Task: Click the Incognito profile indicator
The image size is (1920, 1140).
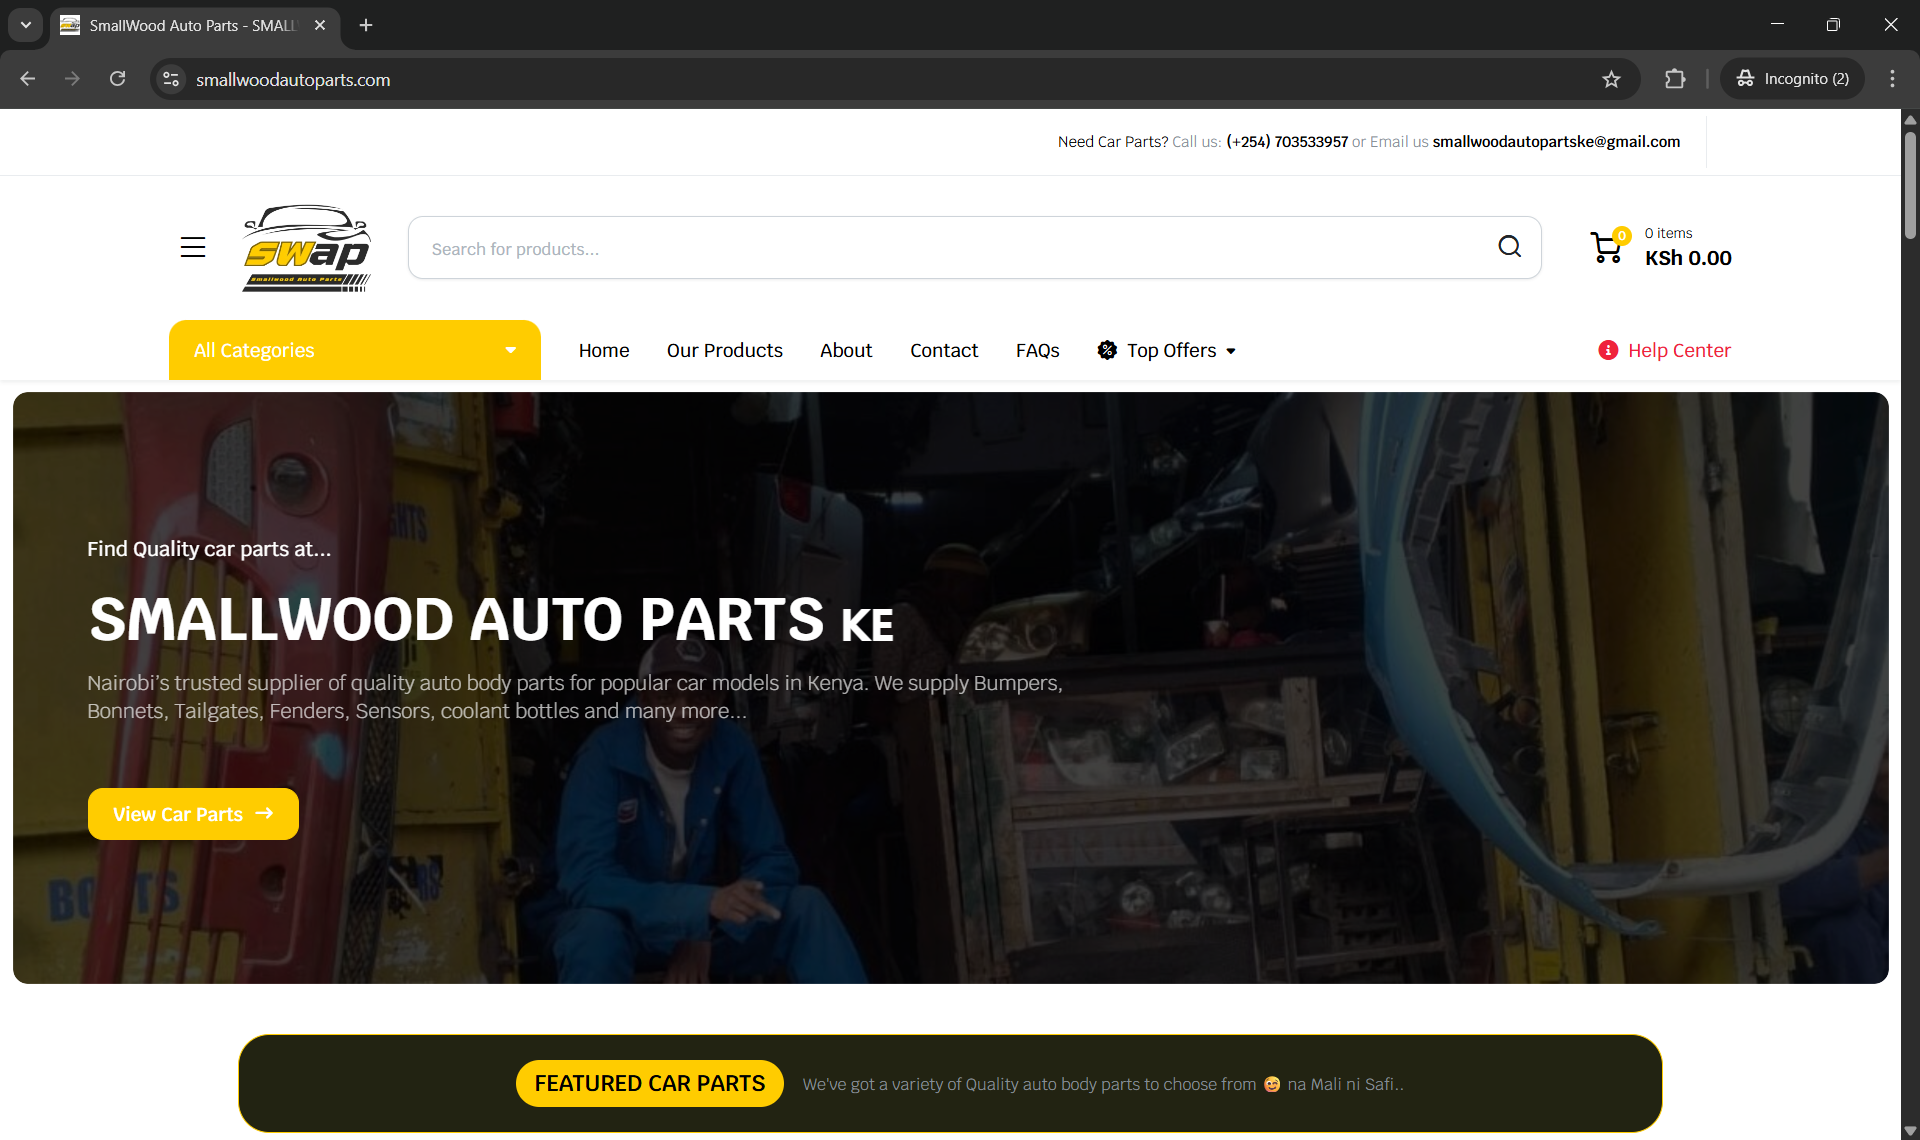Action: pos(1791,78)
